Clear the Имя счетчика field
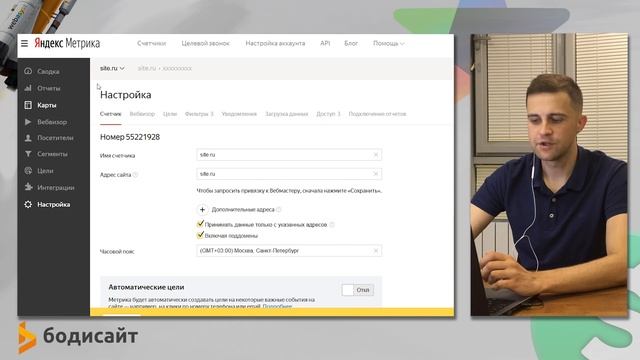 [x=376, y=155]
